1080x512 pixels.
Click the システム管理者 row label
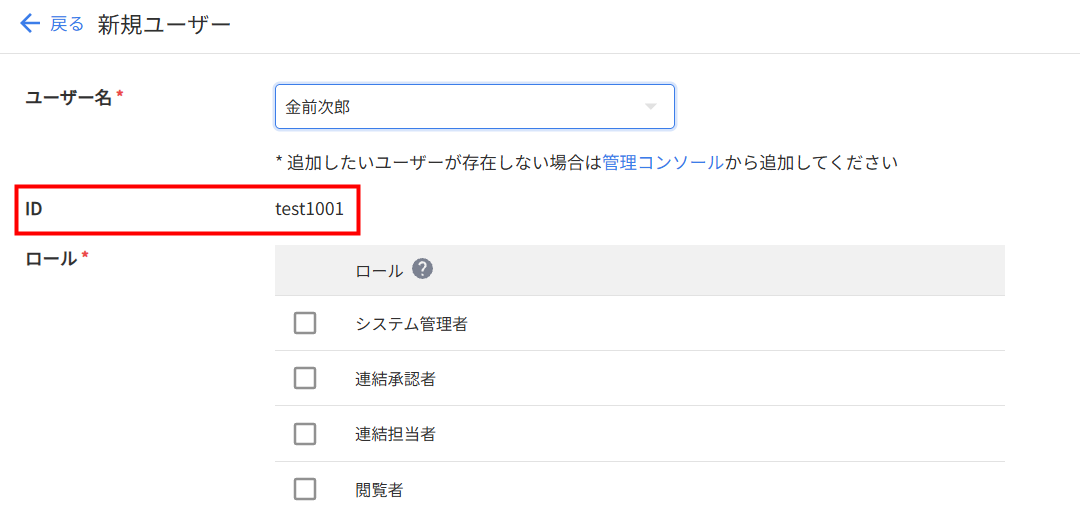(x=411, y=324)
